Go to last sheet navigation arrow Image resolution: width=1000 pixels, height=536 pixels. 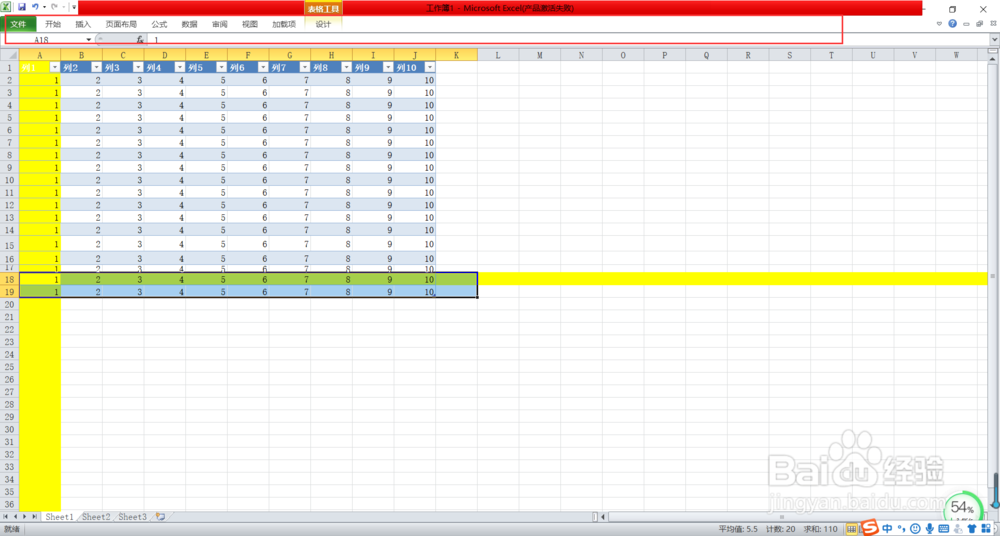tap(34, 516)
